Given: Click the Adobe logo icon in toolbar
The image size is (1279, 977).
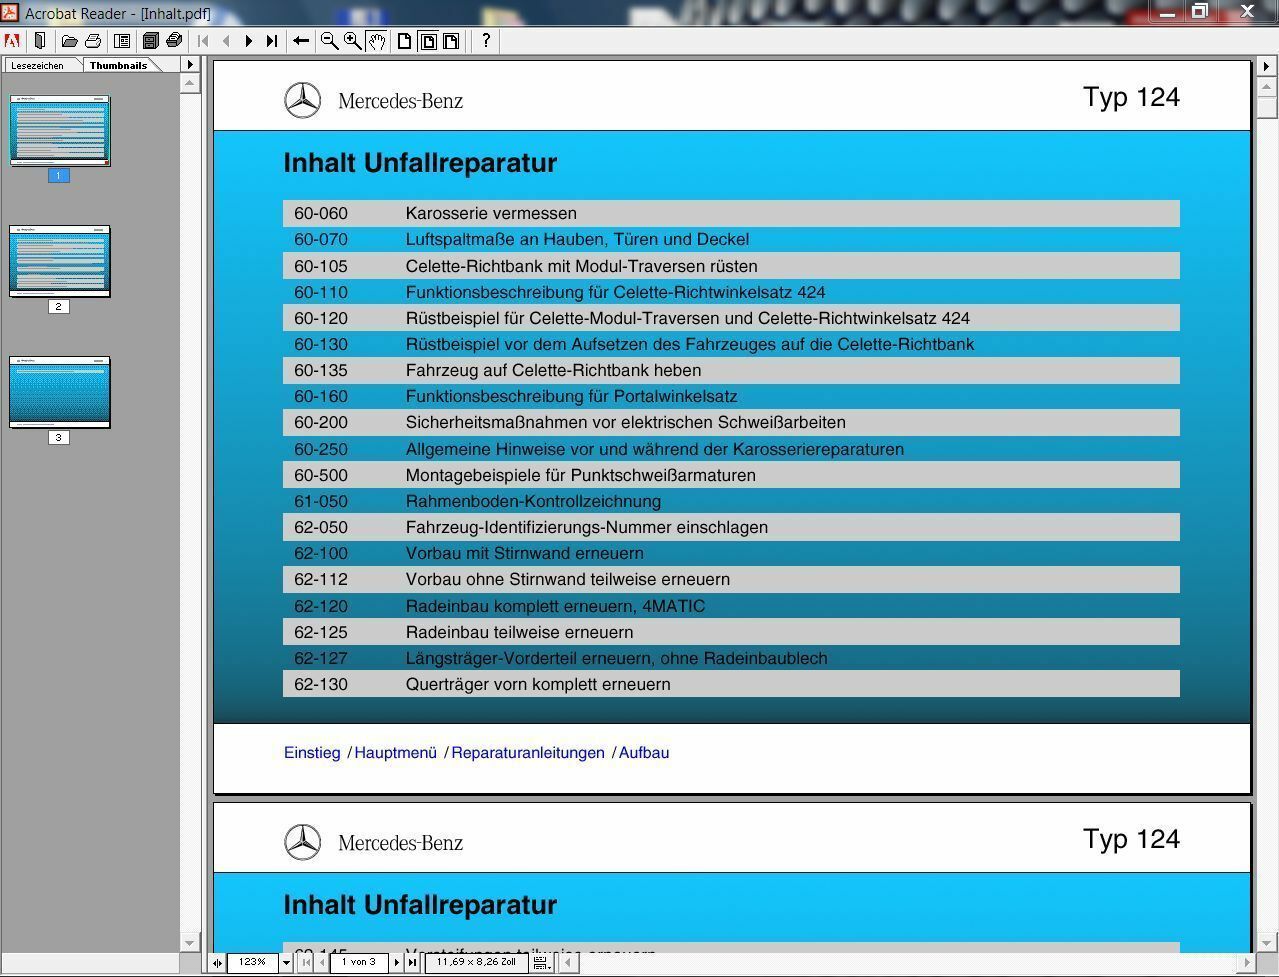Looking at the screenshot, I should click(x=12, y=41).
